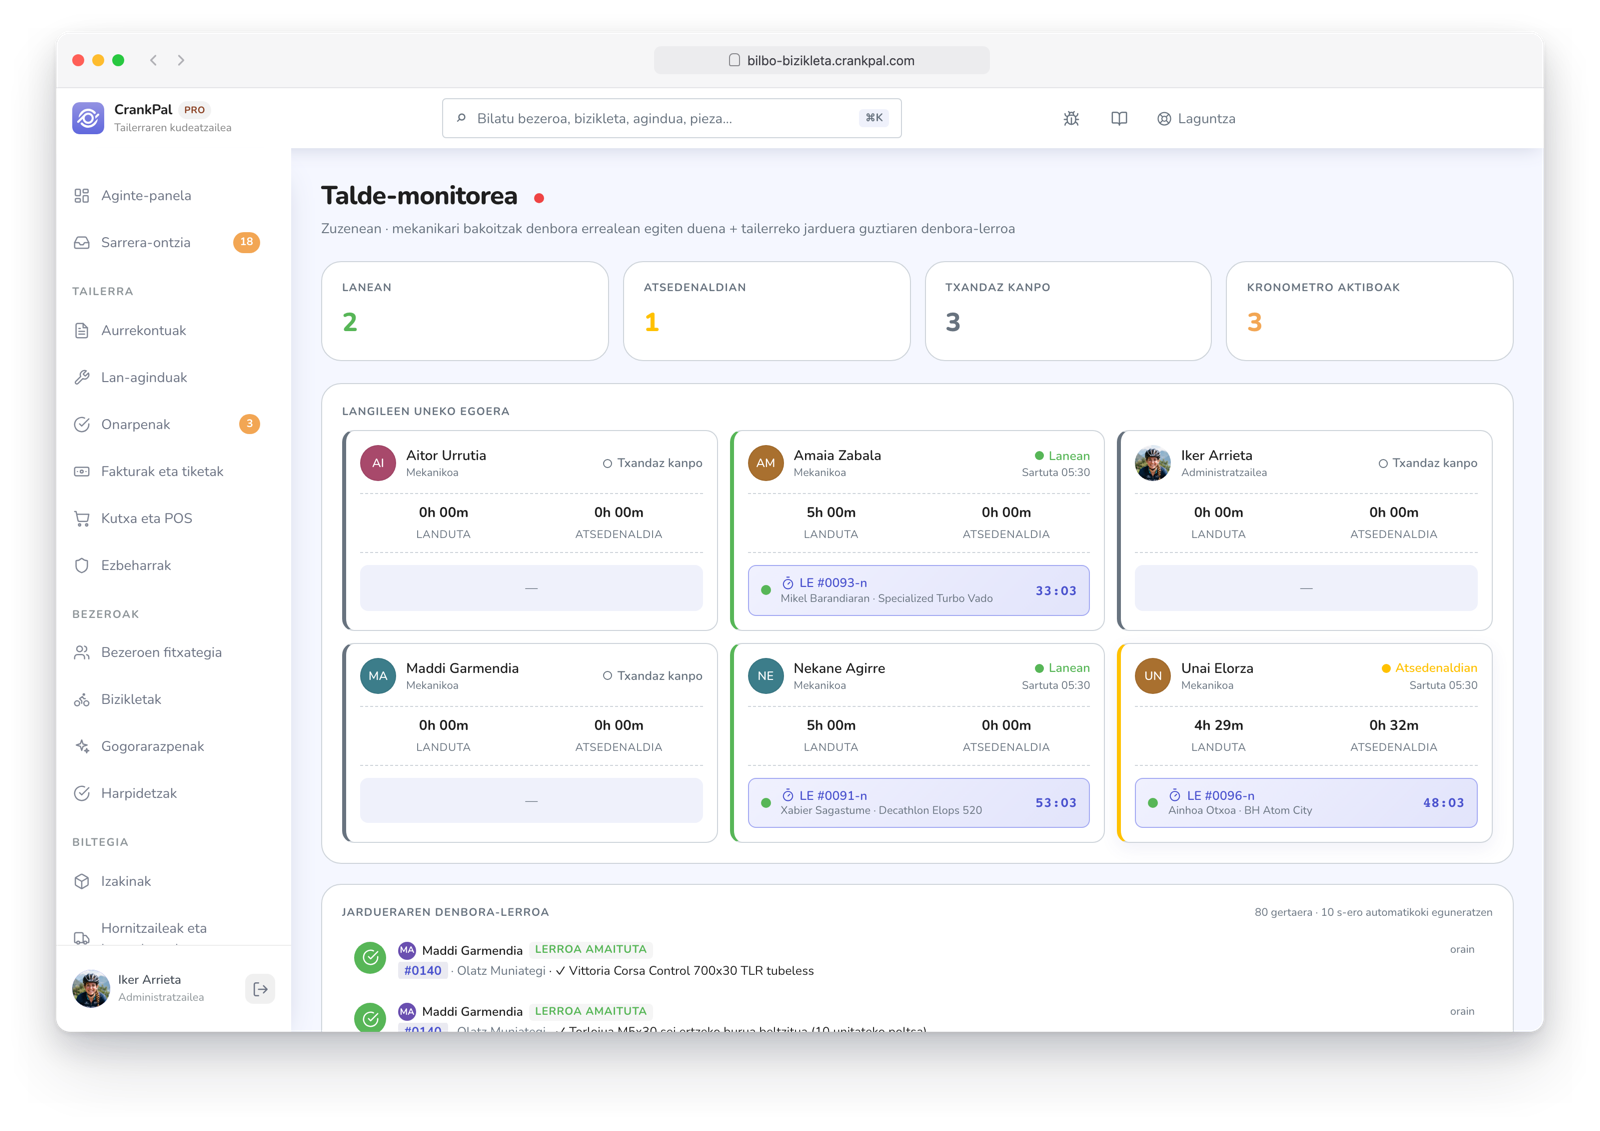Viewport: 1600px width, 1131px height.
Task: Click the browser forward arrow
Action: tap(181, 60)
